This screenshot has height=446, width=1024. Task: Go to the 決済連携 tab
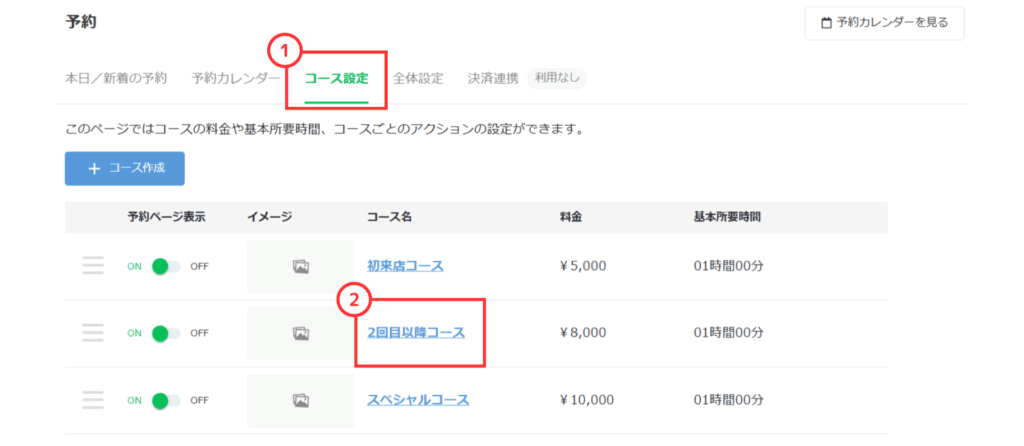[493, 78]
